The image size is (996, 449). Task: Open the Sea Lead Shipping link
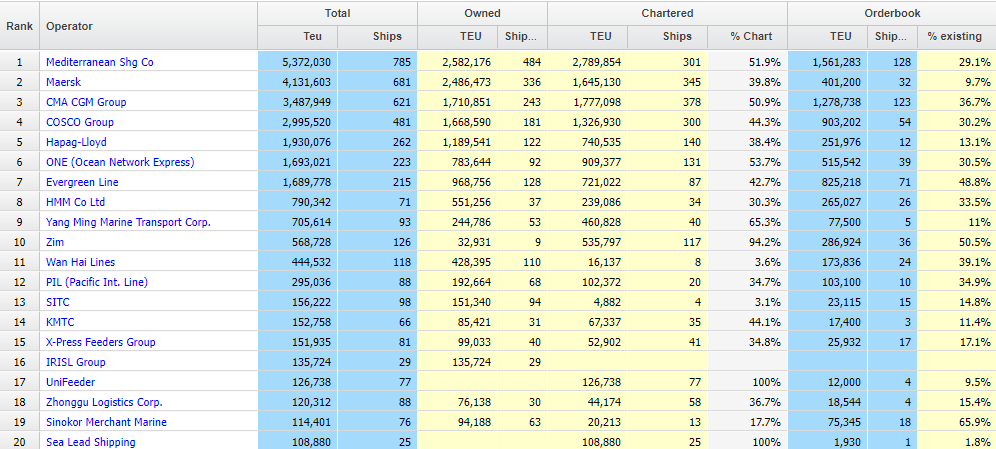90,442
